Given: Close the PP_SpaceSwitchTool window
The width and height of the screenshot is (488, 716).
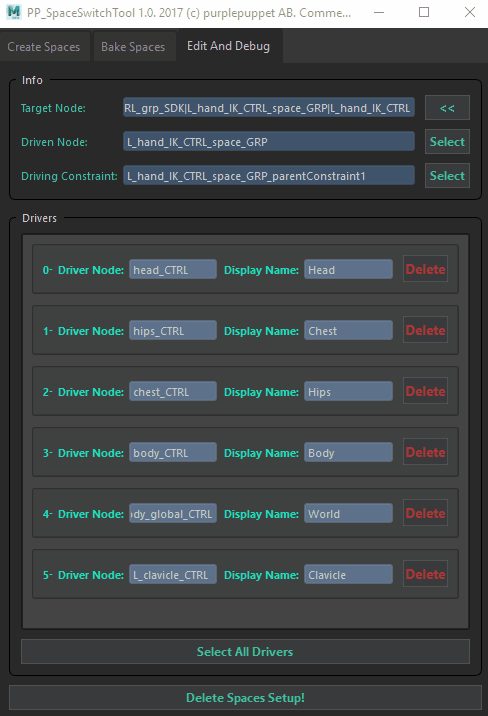Looking at the screenshot, I should [470, 12].
